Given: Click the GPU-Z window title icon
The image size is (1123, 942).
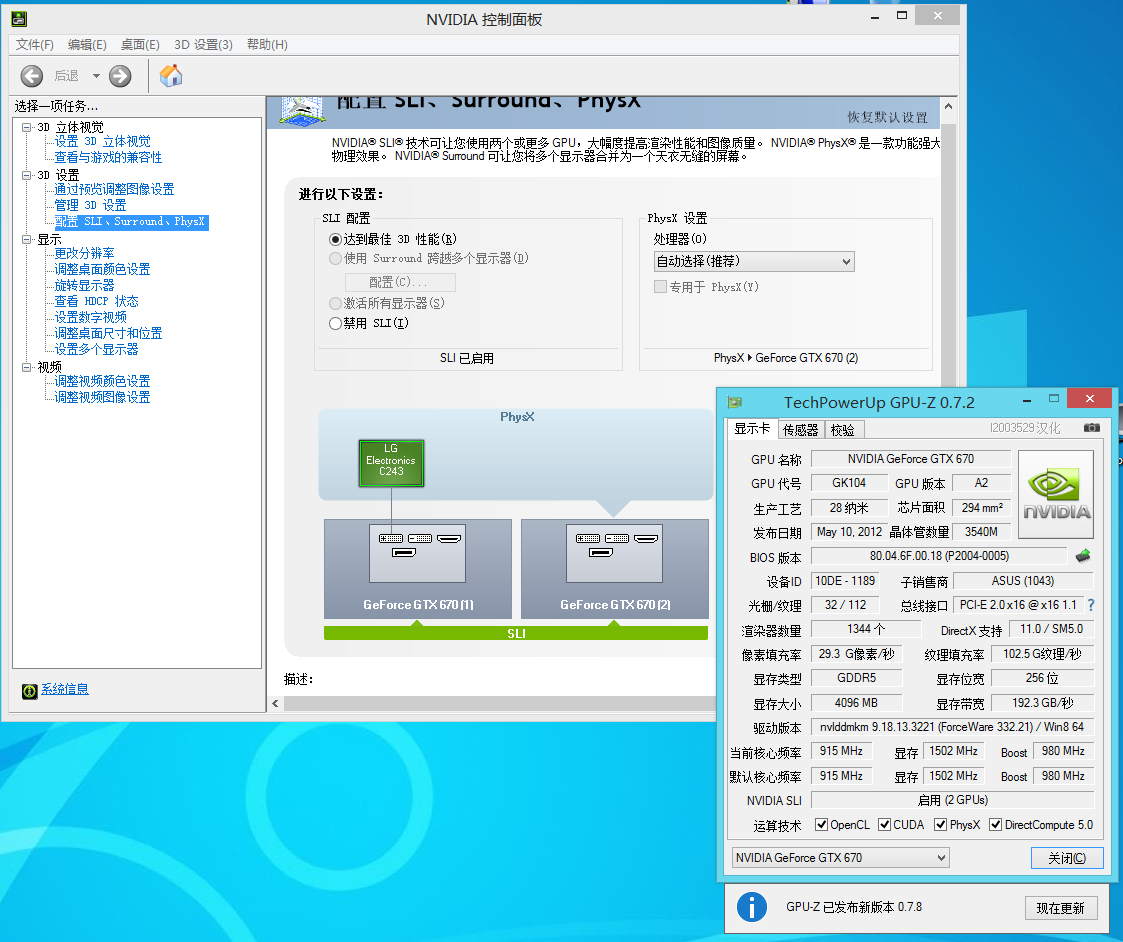Looking at the screenshot, I should click(735, 403).
